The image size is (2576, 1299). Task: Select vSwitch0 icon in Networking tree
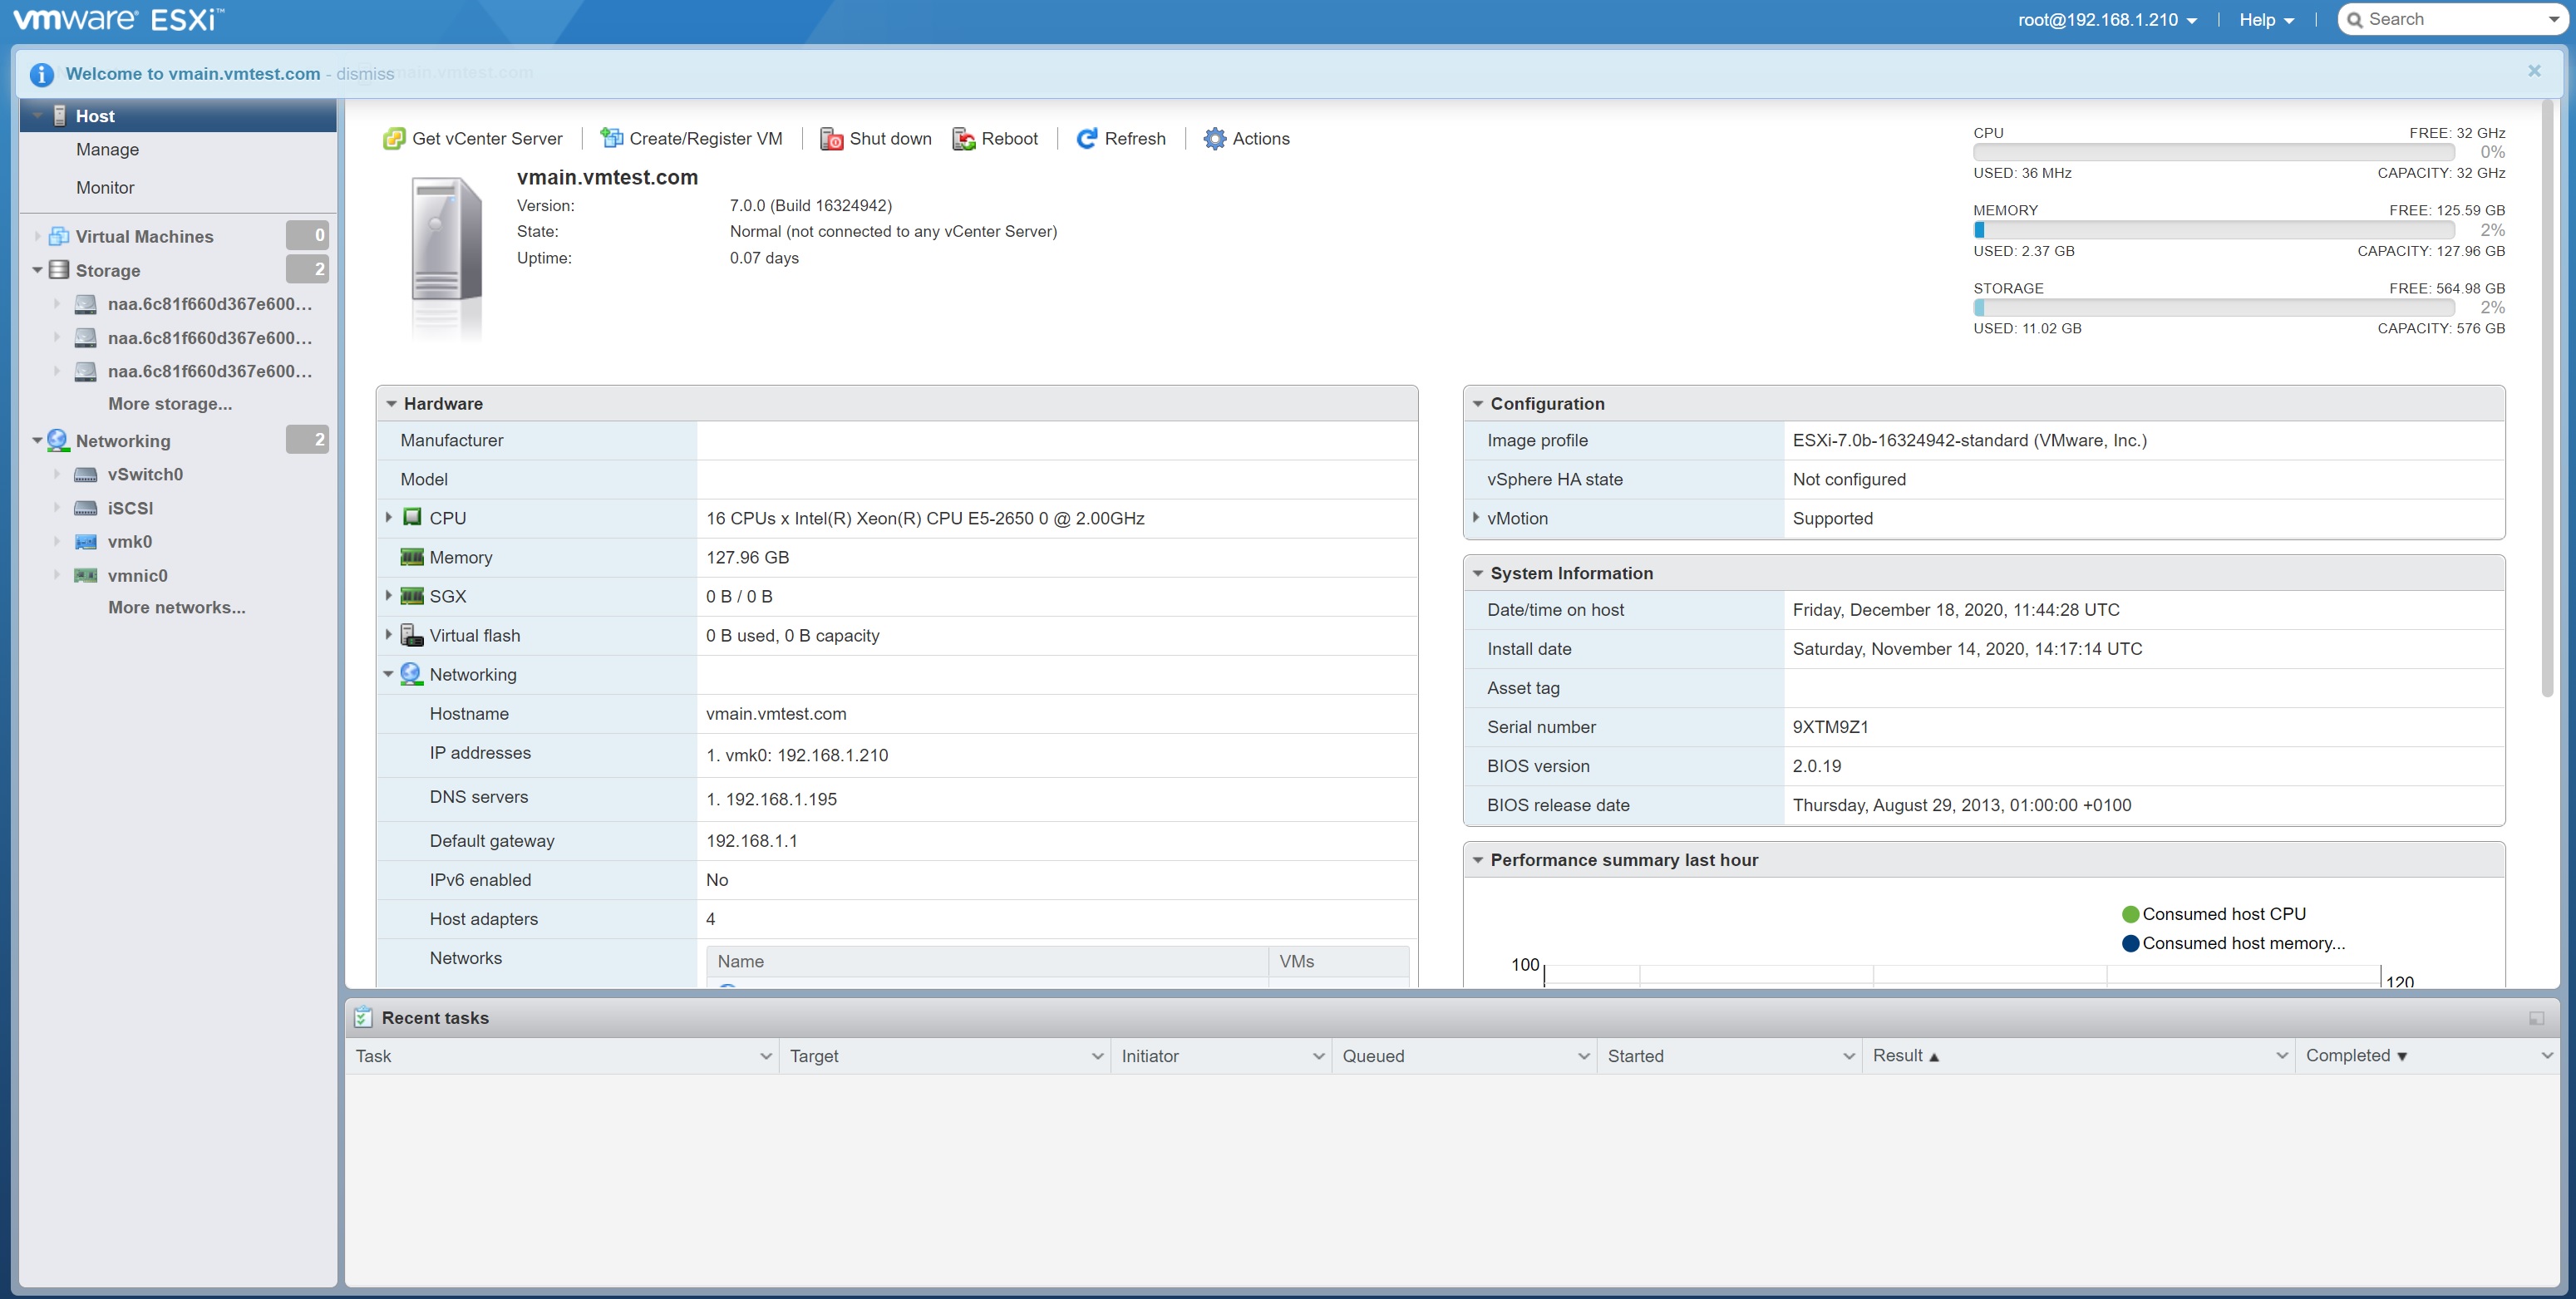pos(86,475)
